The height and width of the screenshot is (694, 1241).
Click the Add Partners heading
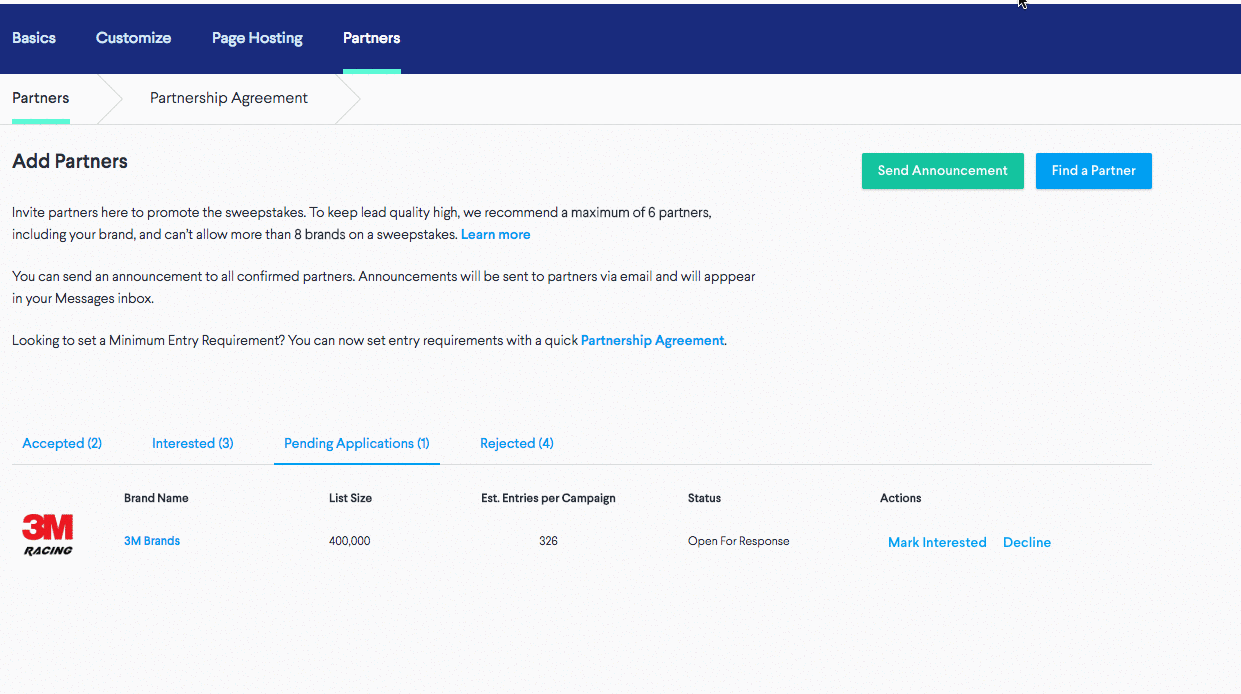click(70, 161)
